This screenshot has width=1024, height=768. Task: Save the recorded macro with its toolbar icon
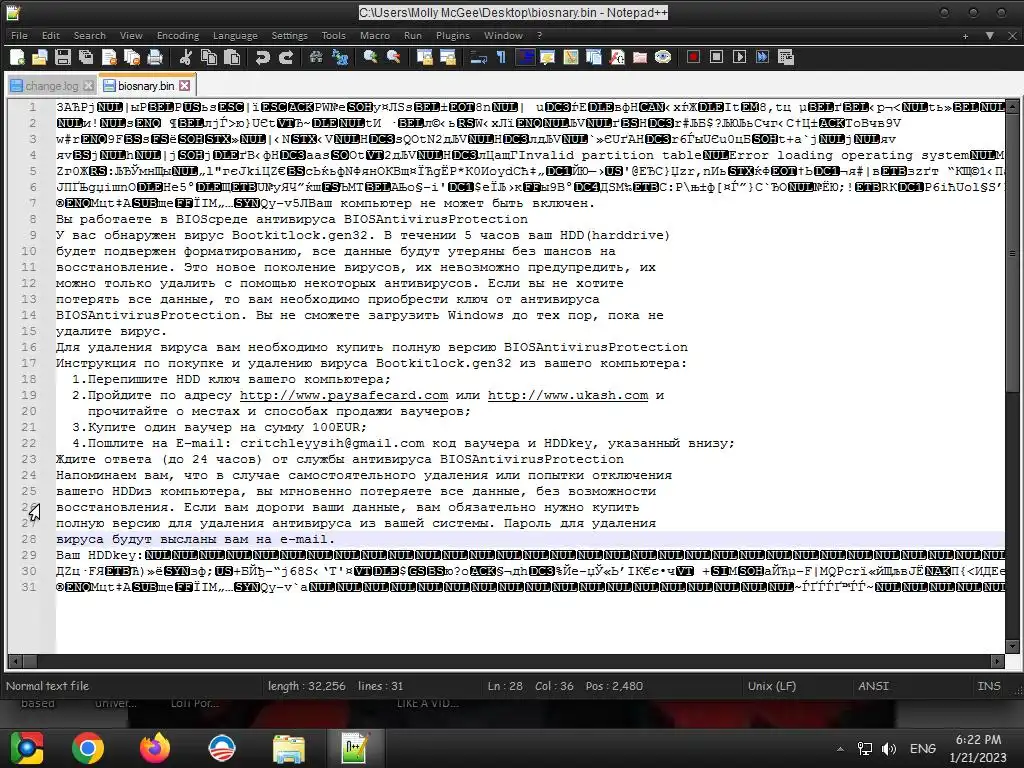(x=786, y=57)
